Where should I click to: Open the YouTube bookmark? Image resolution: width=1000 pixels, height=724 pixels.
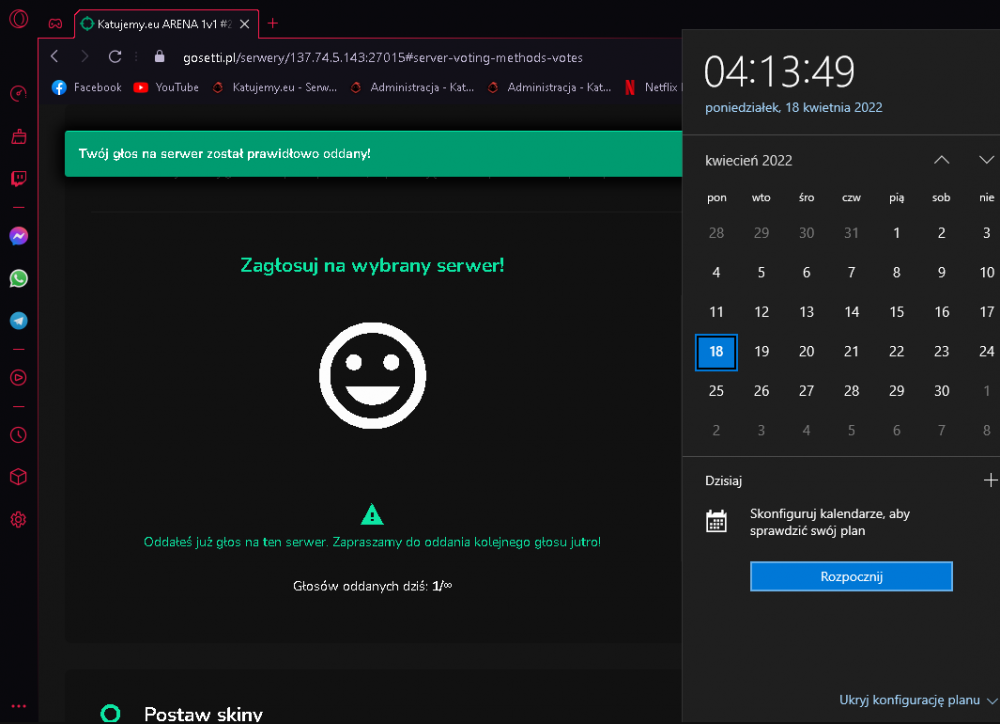click(166, 87)
